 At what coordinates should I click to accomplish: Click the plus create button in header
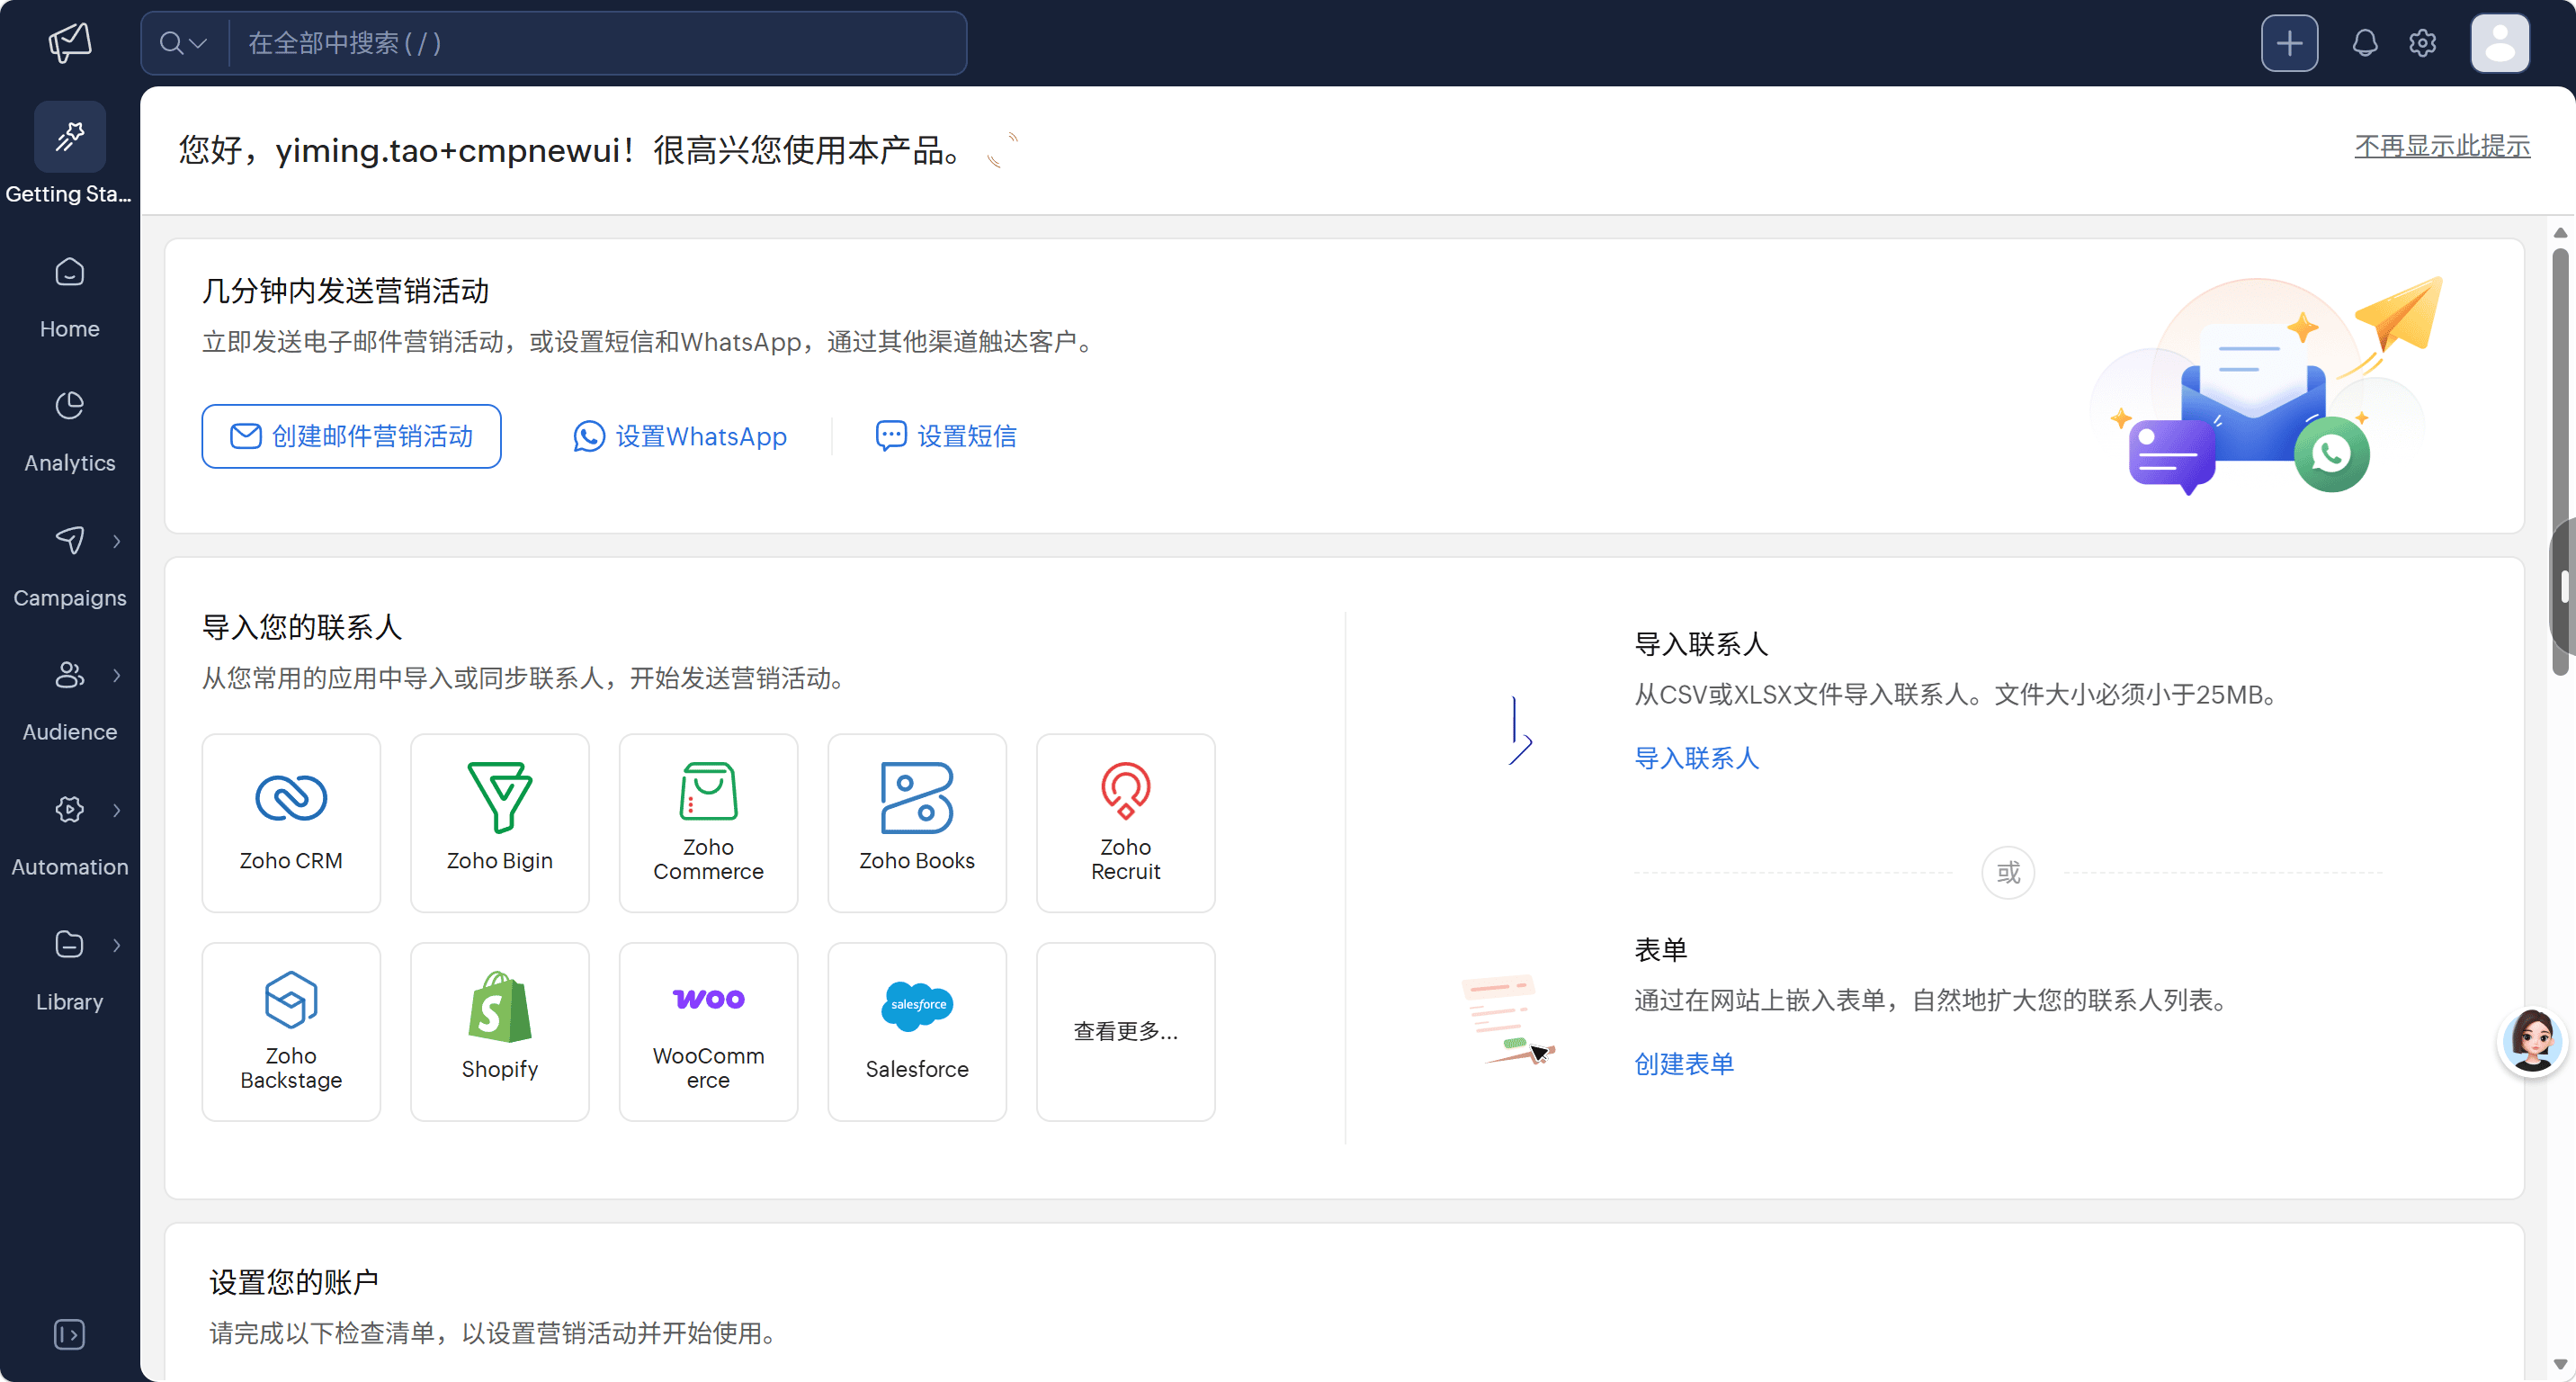(2289, 43)
